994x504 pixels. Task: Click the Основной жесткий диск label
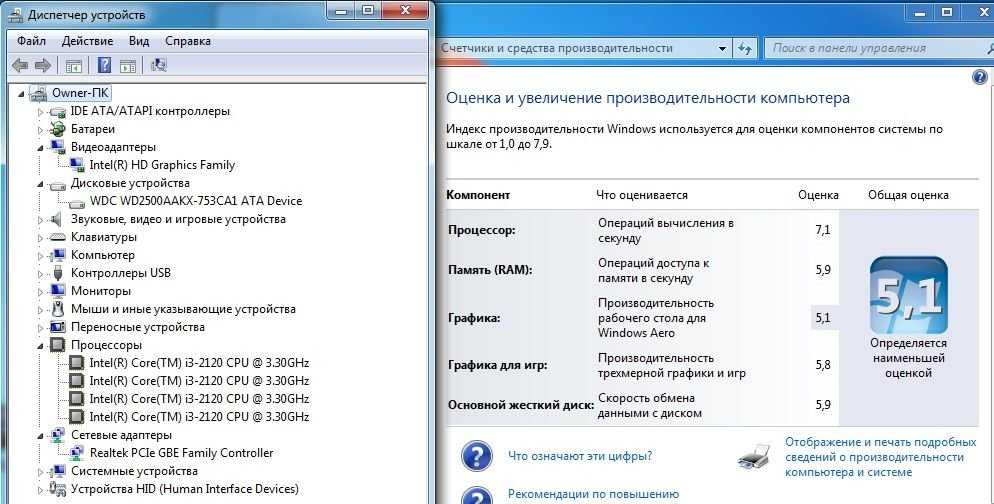click(x=521, y=405)
